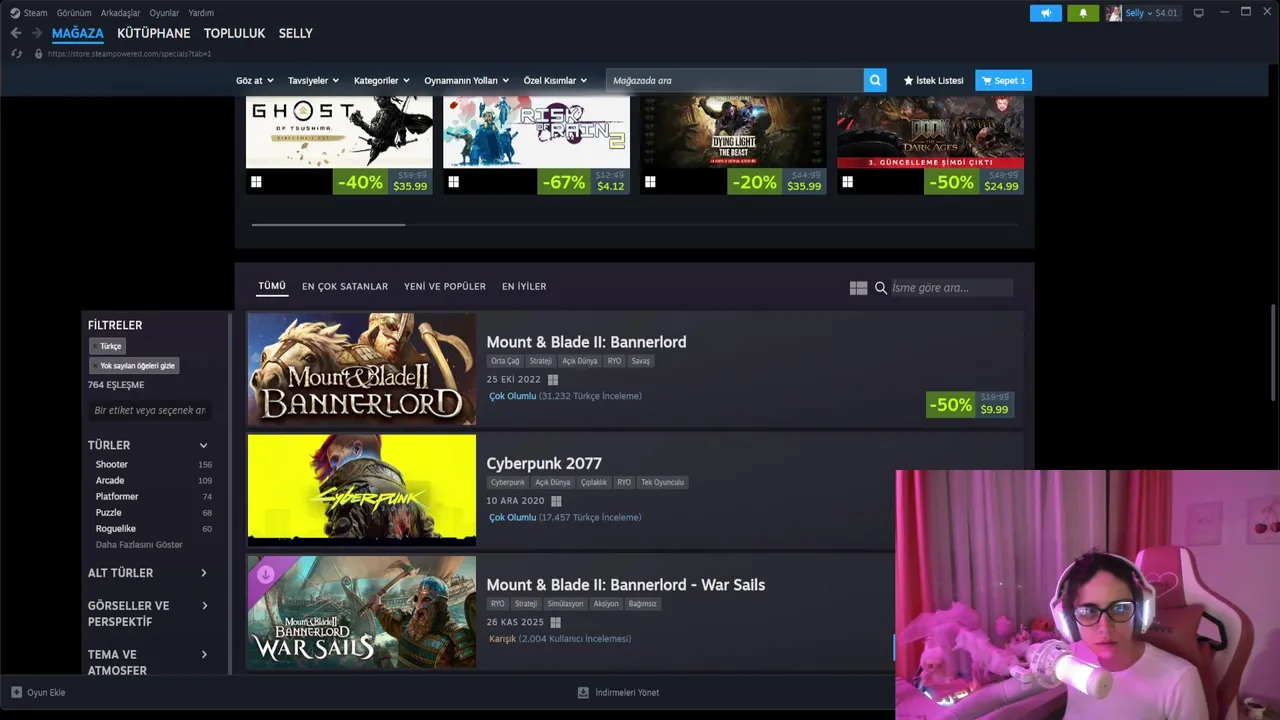This screenshot has width=1280, height=720.
Task: Click 'Daha Fazlasını Göster' under TÜRLER
Action: pos(139,545)
